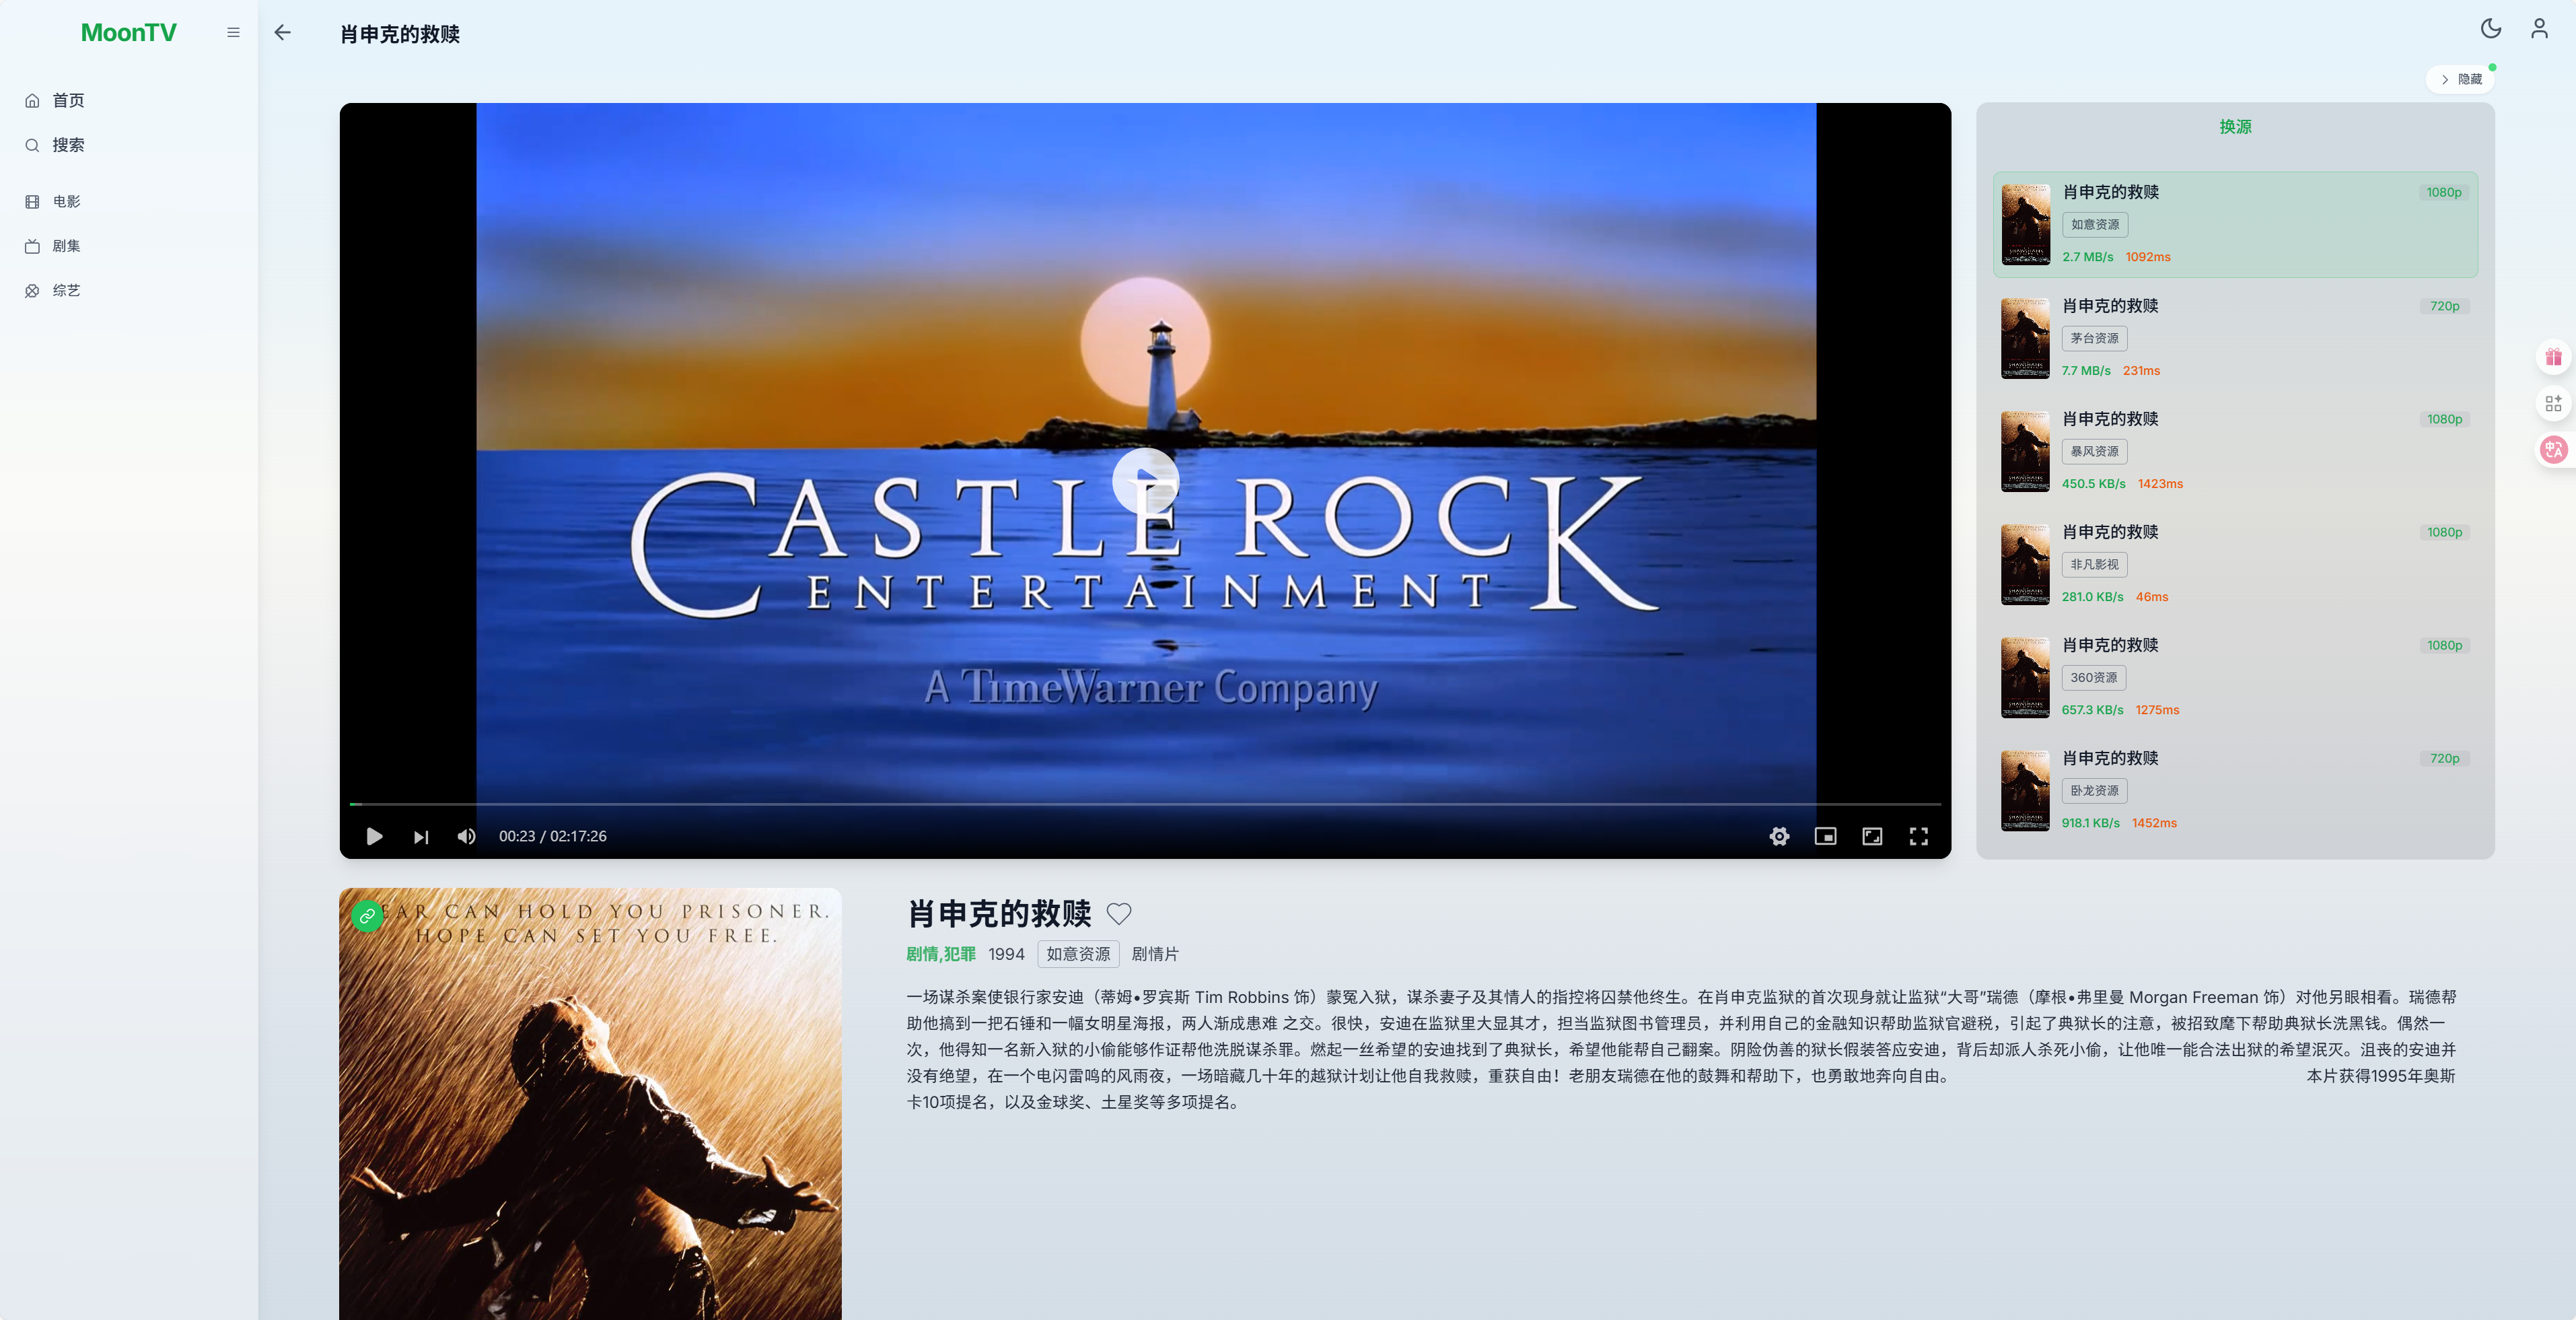Image resolution: width=2576 pixels, height=1320 pixels.
Task: Switch to 卧龙资源 source
Action: click(x=2235, y=790)
